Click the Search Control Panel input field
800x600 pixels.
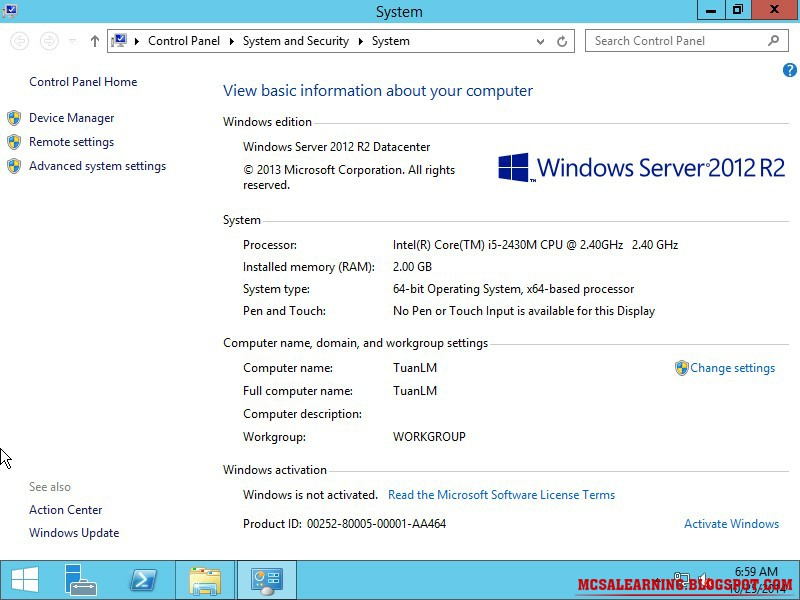[x=670, y=41]
